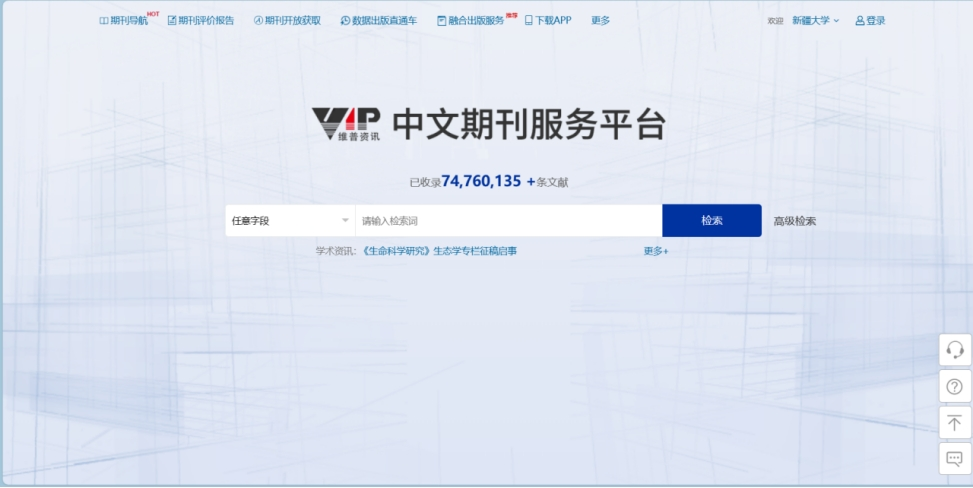Click the VIP 维普资讯 logo
The height and width of the screenshot is (488, 973).
[346, 124]
